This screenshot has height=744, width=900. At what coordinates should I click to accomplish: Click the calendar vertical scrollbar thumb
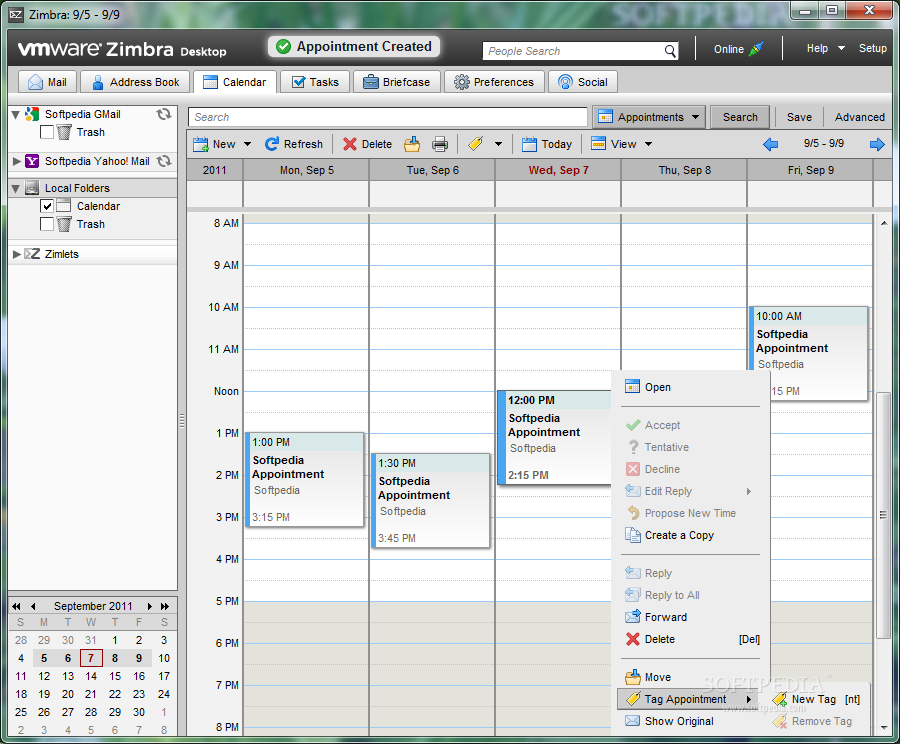click(x=883, y=515)
